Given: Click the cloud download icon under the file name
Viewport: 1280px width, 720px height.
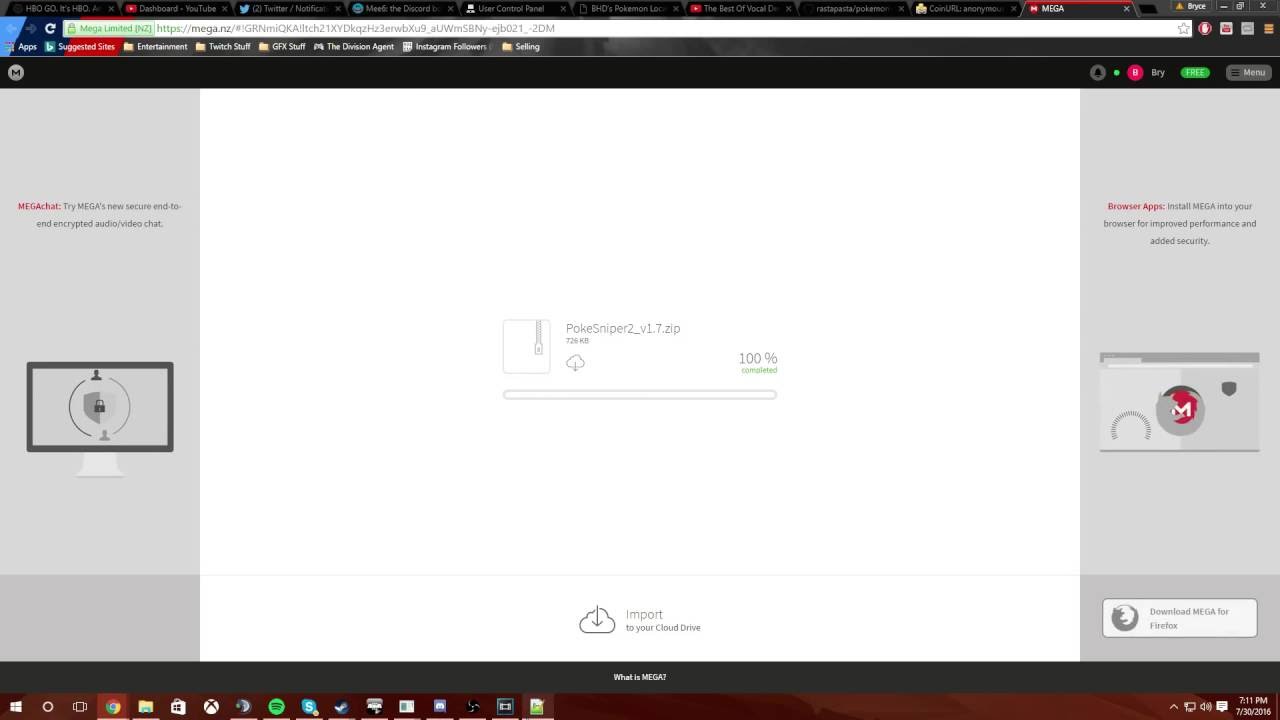Looking at the screenshot, I should (575, 363).
